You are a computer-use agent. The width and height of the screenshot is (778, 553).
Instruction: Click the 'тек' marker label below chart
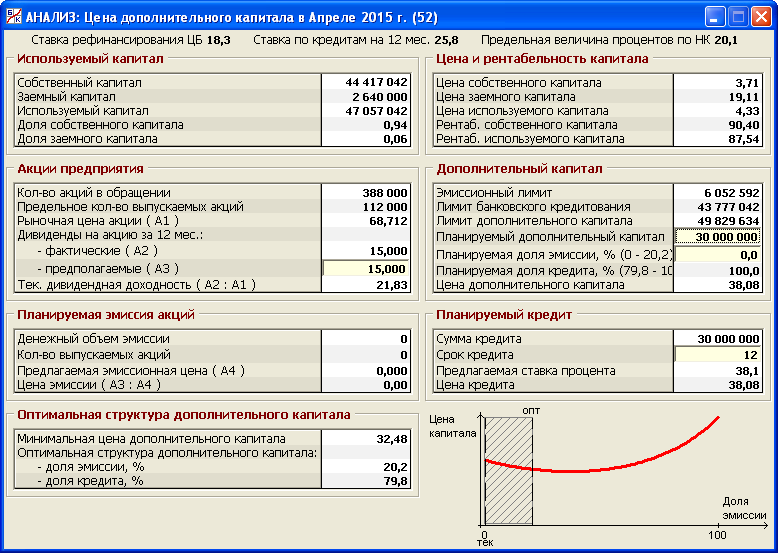point(485,543)
